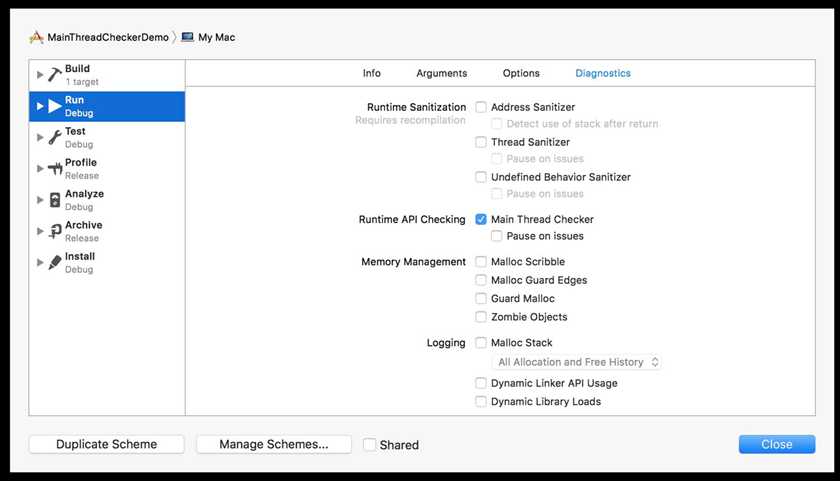
Task: Enable the Malloc Guard Edges checkbox
Action: tap(481, 280)
